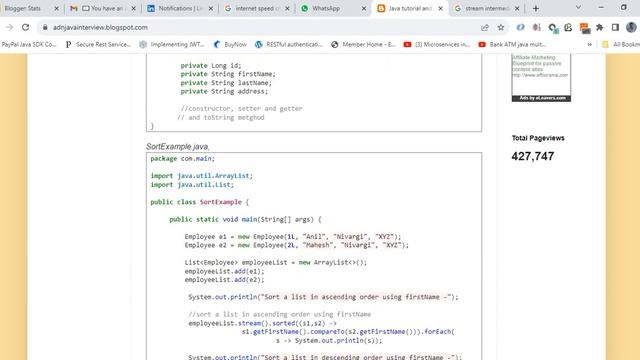Close the Java tutorial tab
Image resolution: width=640 pixels, height=360 pixels.
coord(440,8)
